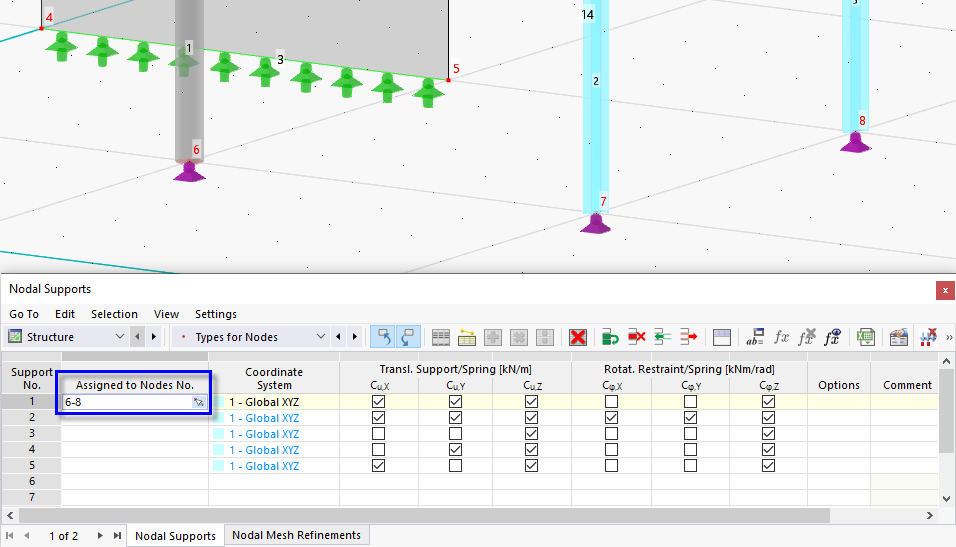The width and height of the screenshot is (956, 547).
Task: Click the table settings hand icon
Action: 898,337
